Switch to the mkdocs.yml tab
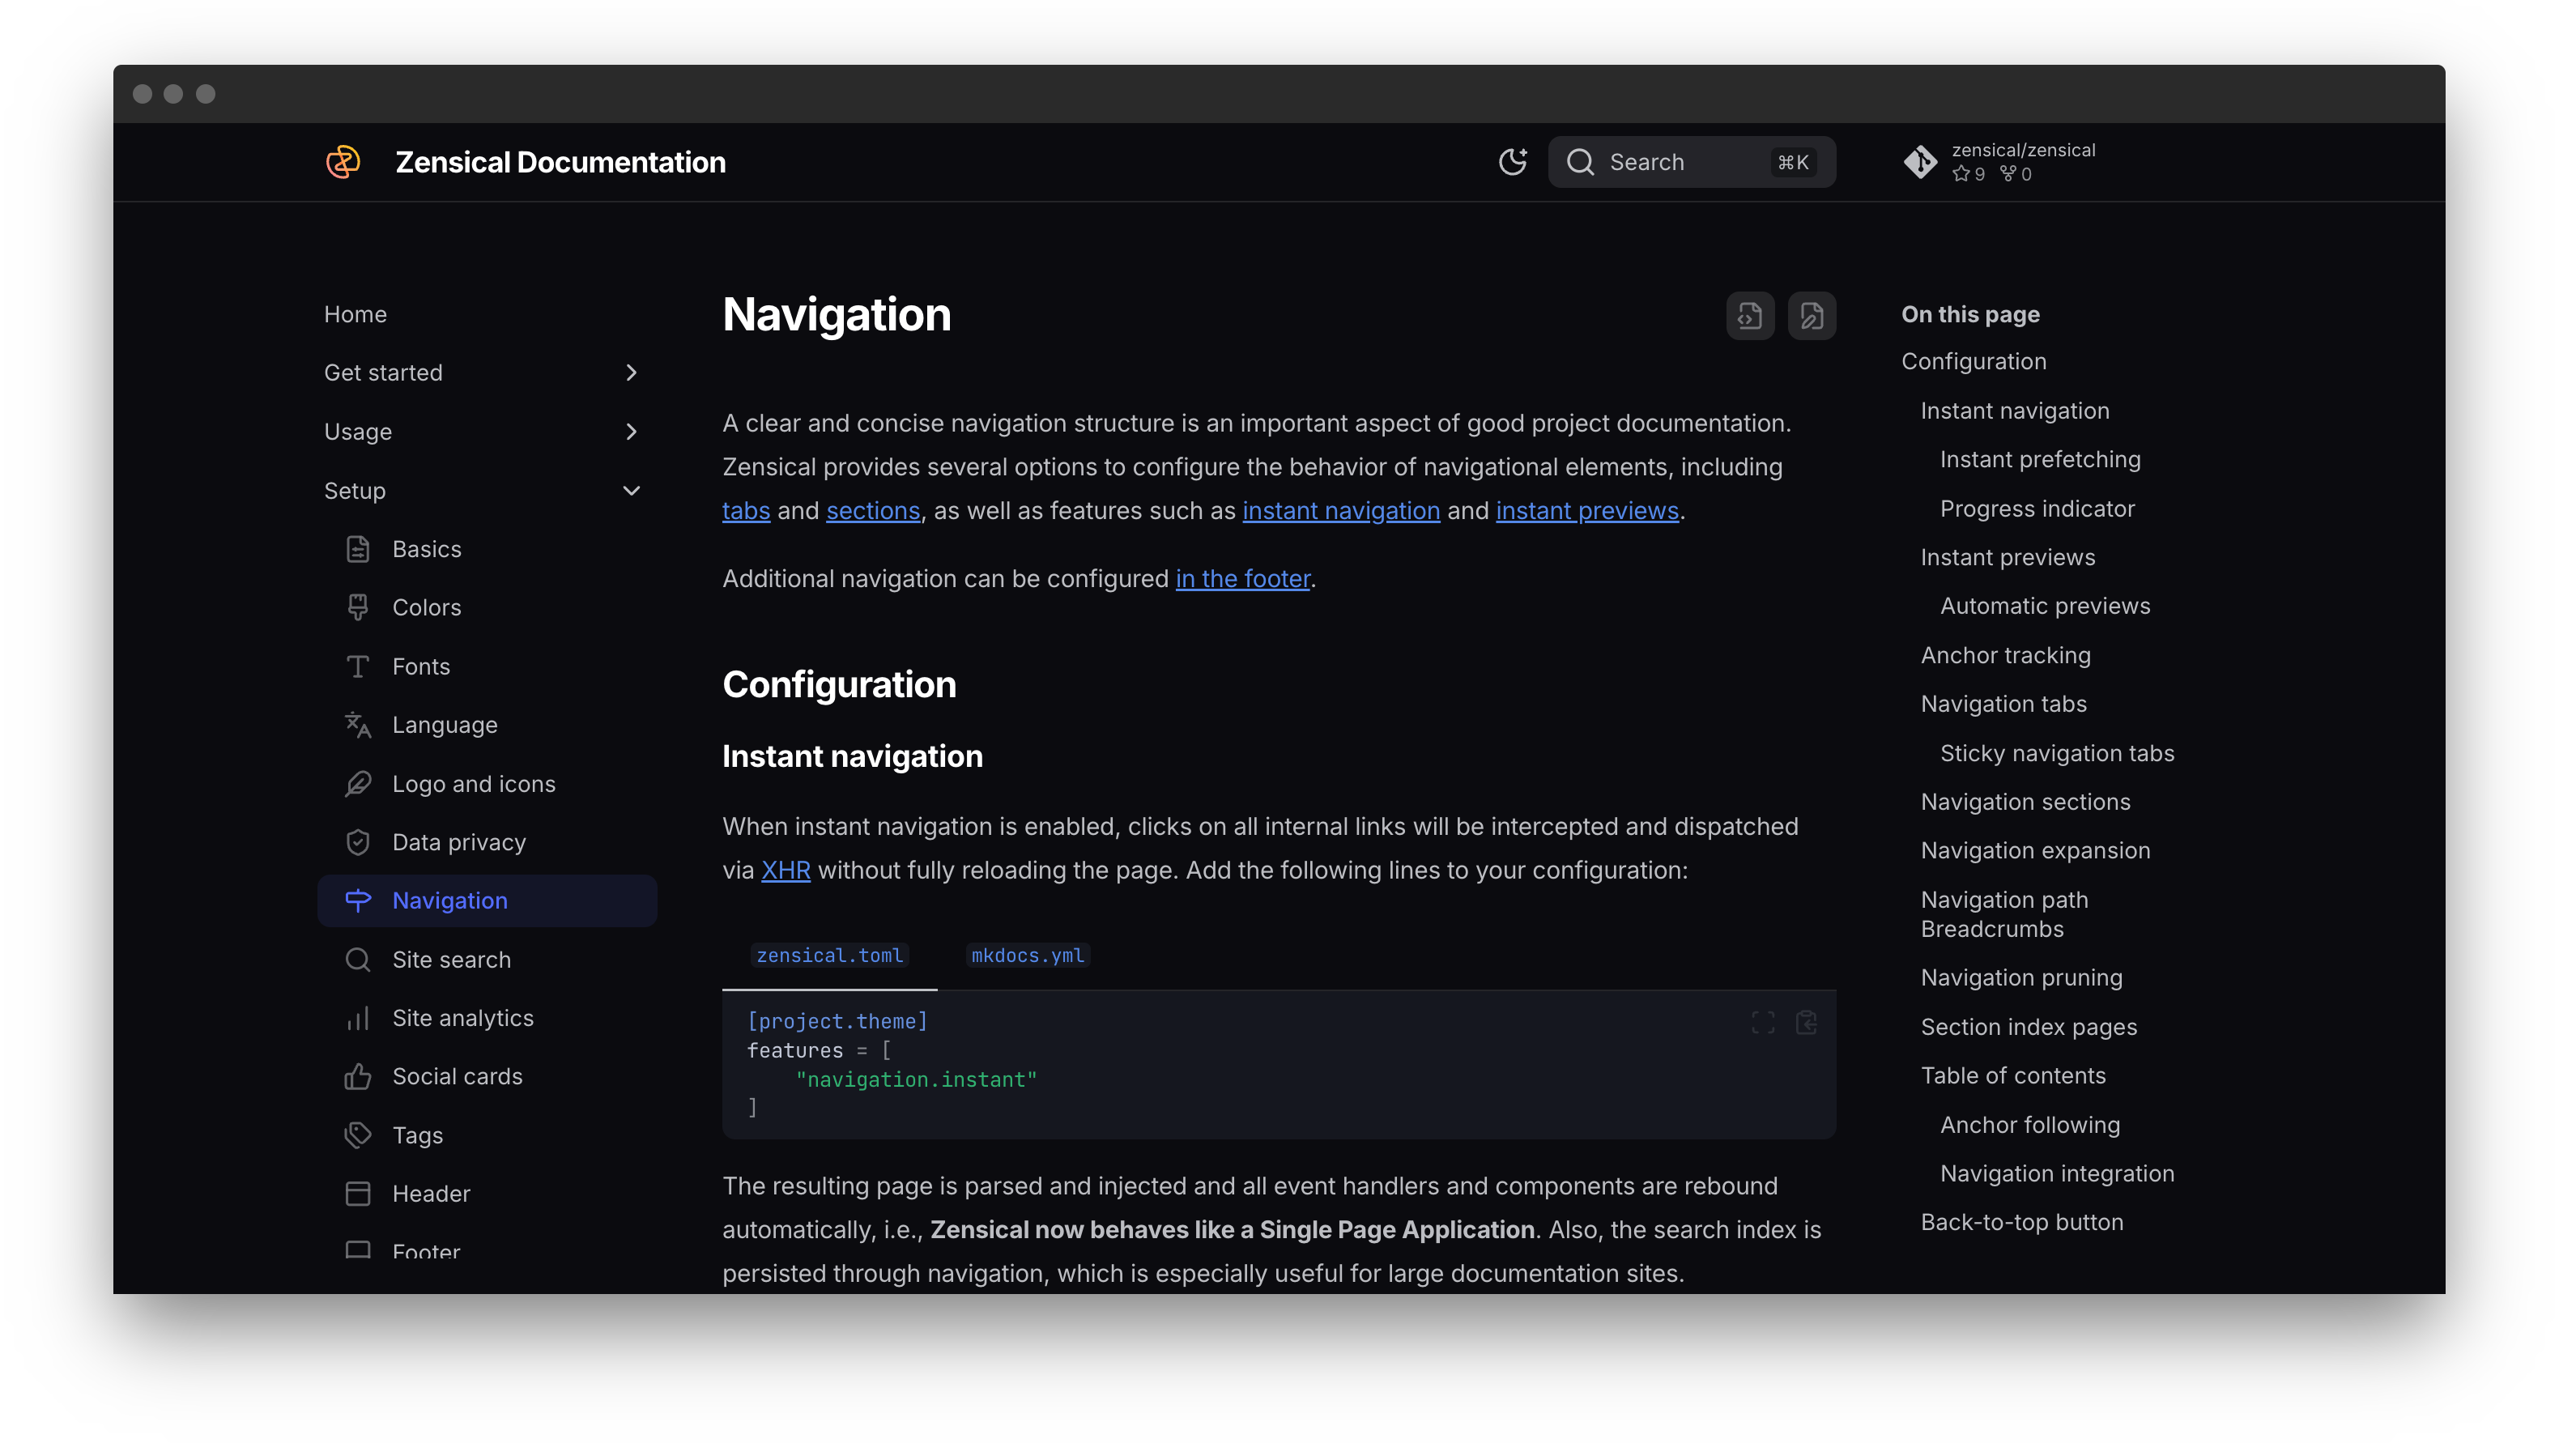 pyautogui.click(x=1027, y=955)
